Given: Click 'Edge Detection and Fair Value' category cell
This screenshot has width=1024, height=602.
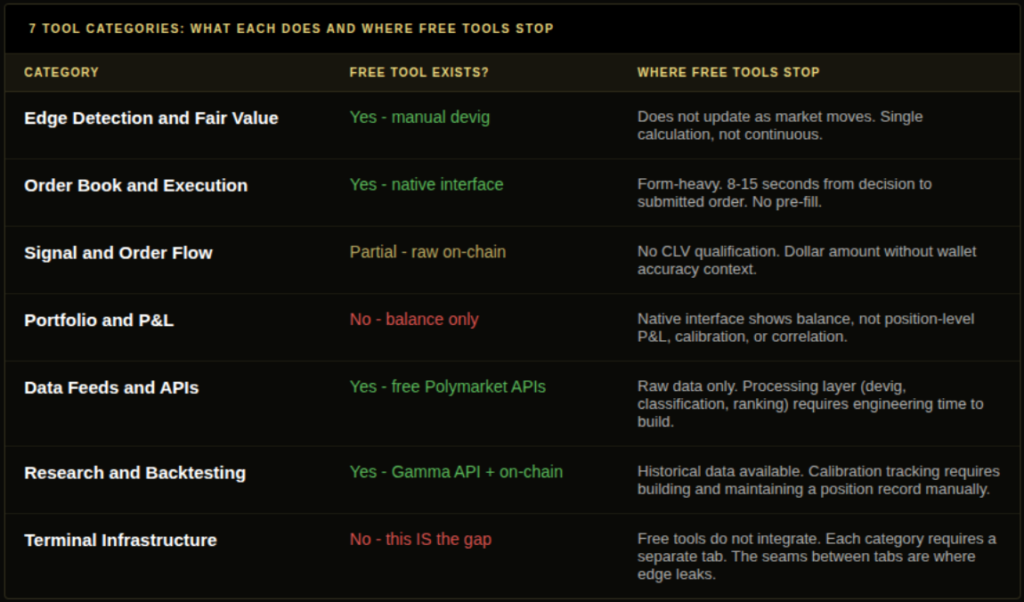Looking at the screenshot, I should (x=151, y=118).
